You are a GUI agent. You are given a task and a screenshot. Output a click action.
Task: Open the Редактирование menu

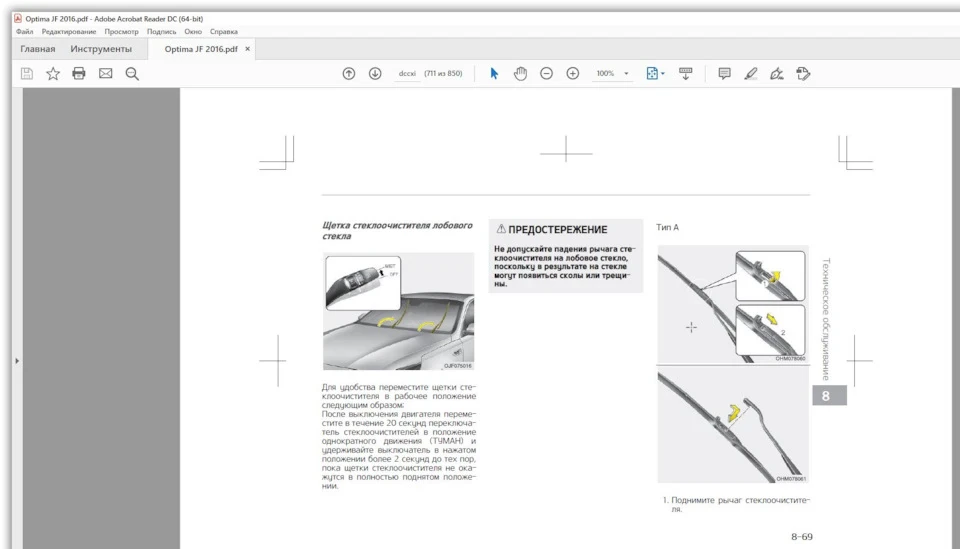tap(69, 31)
